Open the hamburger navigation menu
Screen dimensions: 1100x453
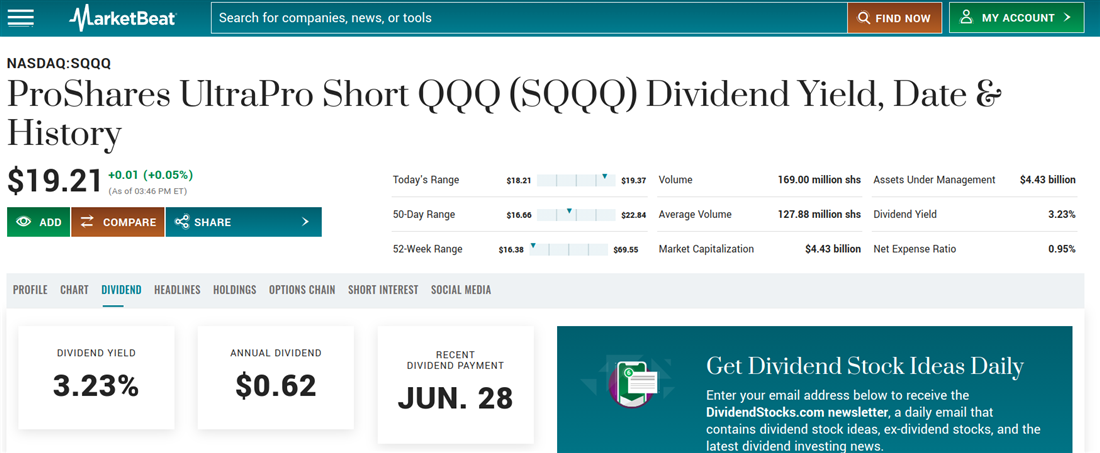[20, 18]
